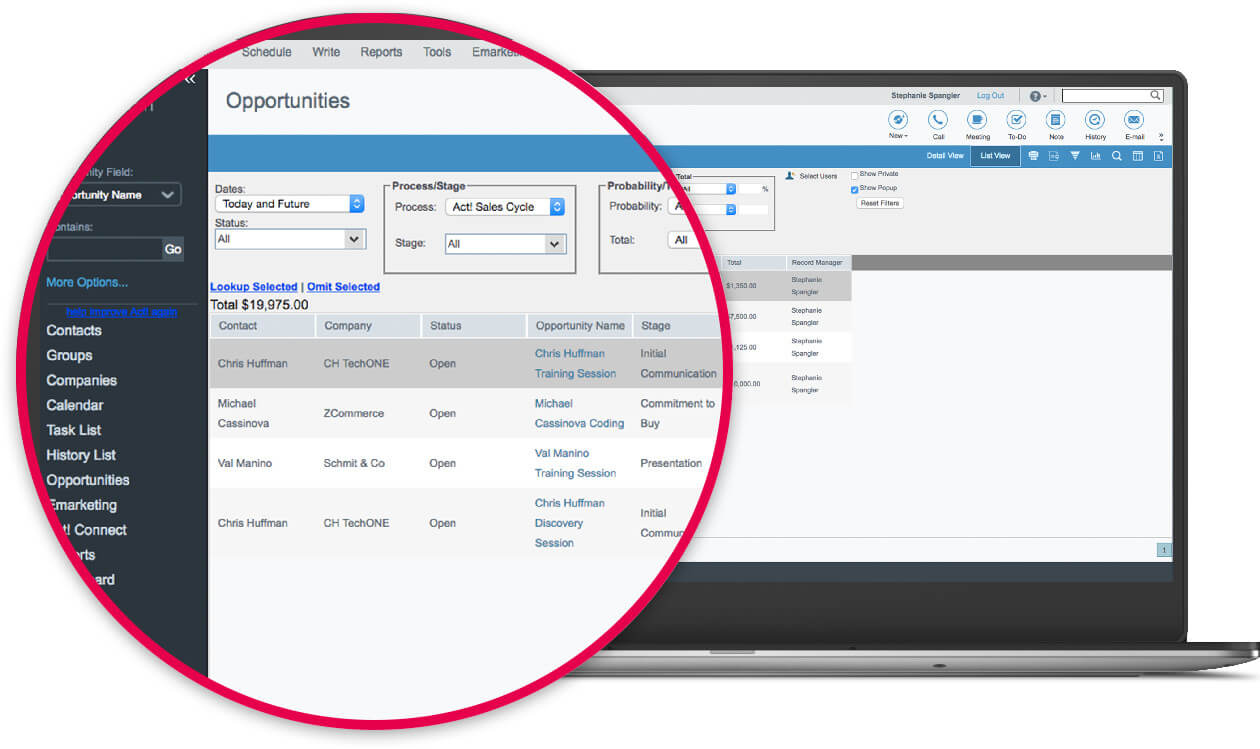
Task: Click the Call phone icon
Action: 937,120
